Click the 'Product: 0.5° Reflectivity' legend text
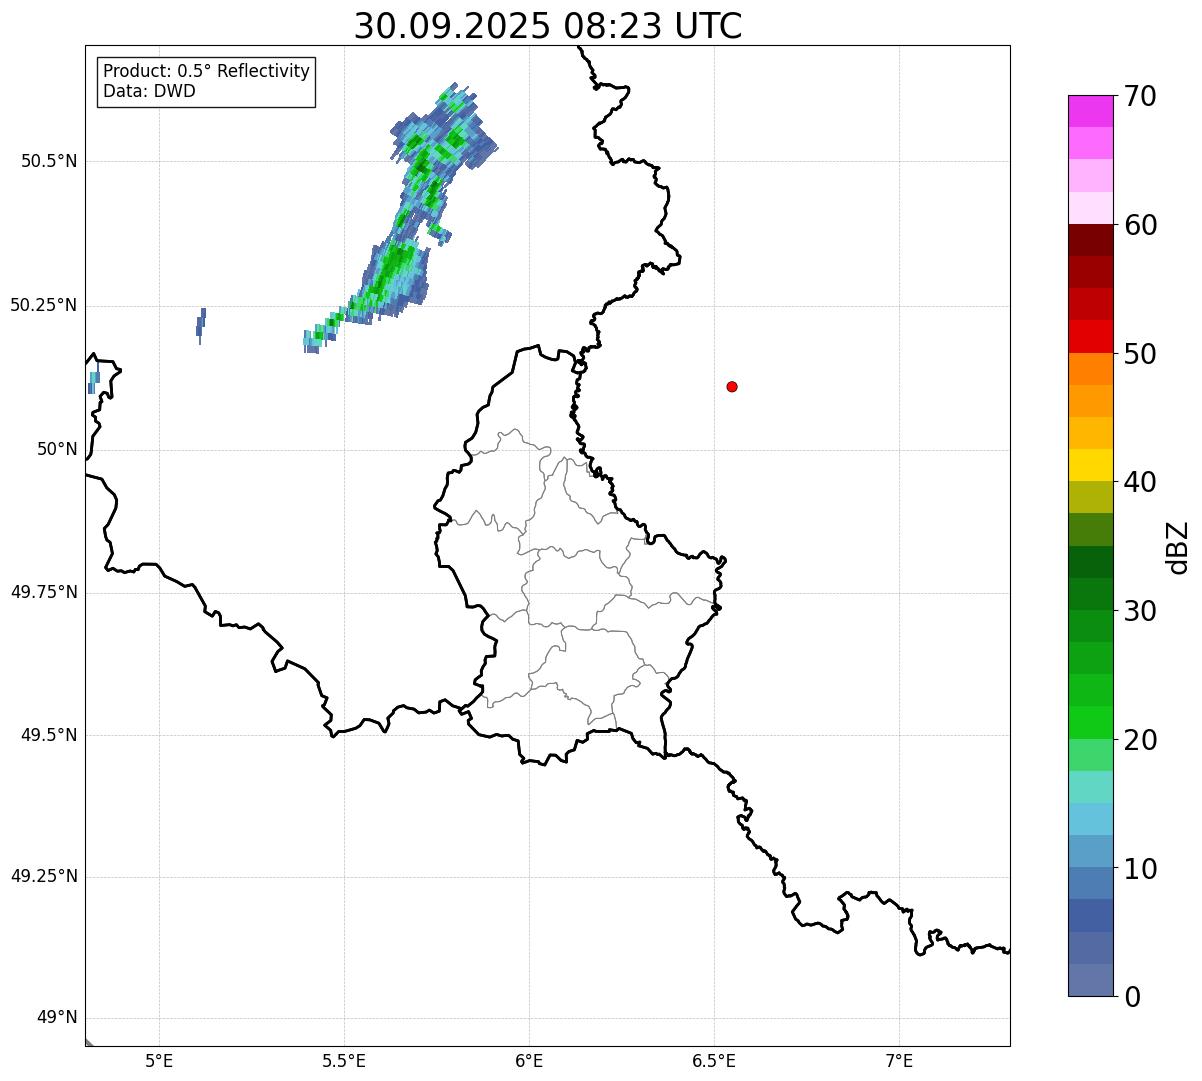The width and height of the screenshot is (1202, 1081). pyautogui.click(x=206, y=71)
